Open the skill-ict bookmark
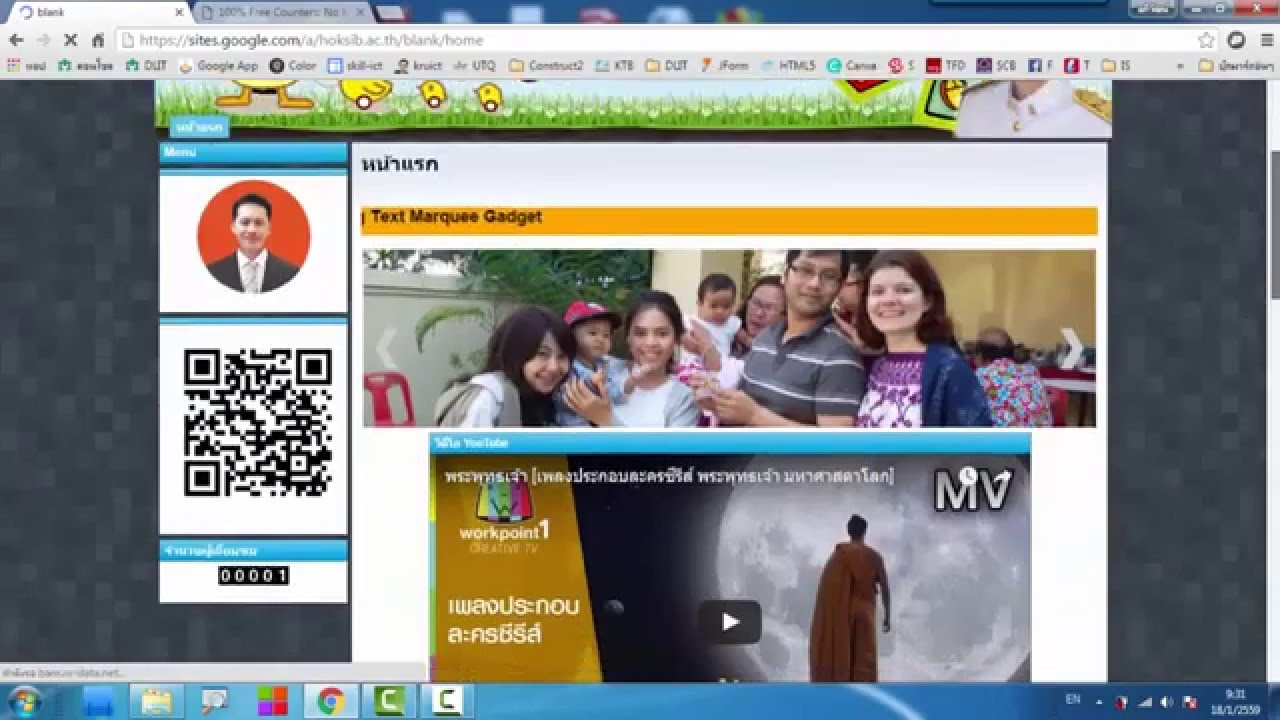The height and width of the screenshot is (720, 1280). [356, 65]
